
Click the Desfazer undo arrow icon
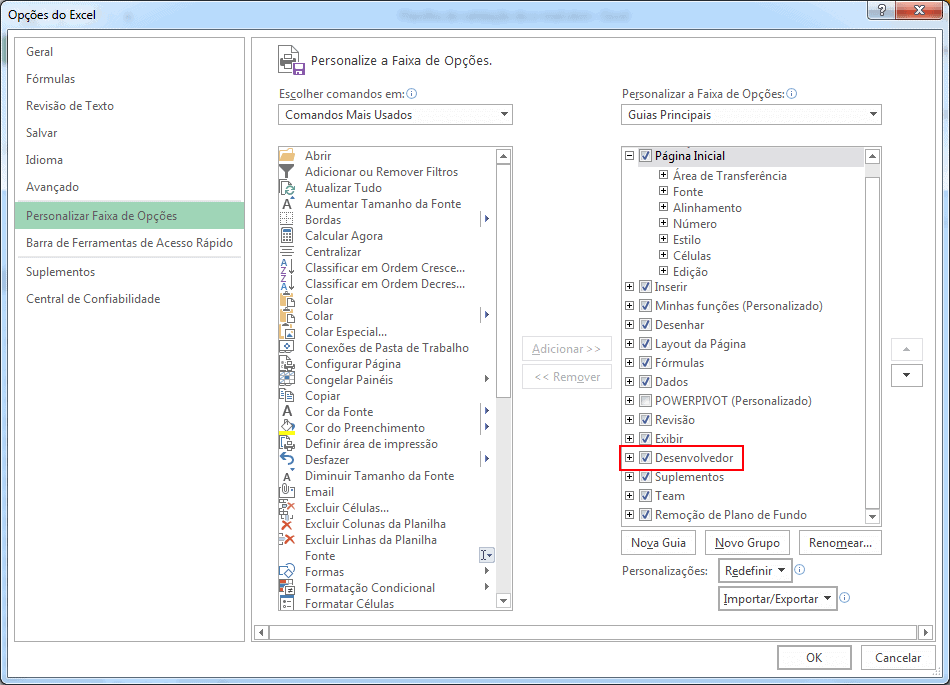(x=287, y=460)
